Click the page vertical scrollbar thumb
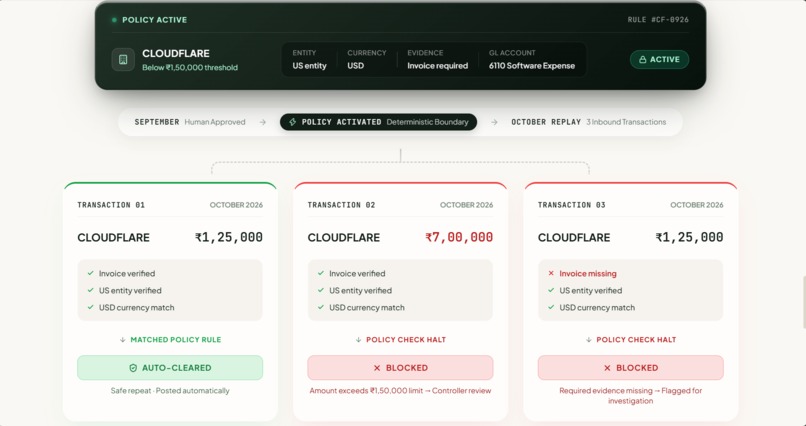The height and width of the screenshot is (426, 806). (x=804, y=302)
